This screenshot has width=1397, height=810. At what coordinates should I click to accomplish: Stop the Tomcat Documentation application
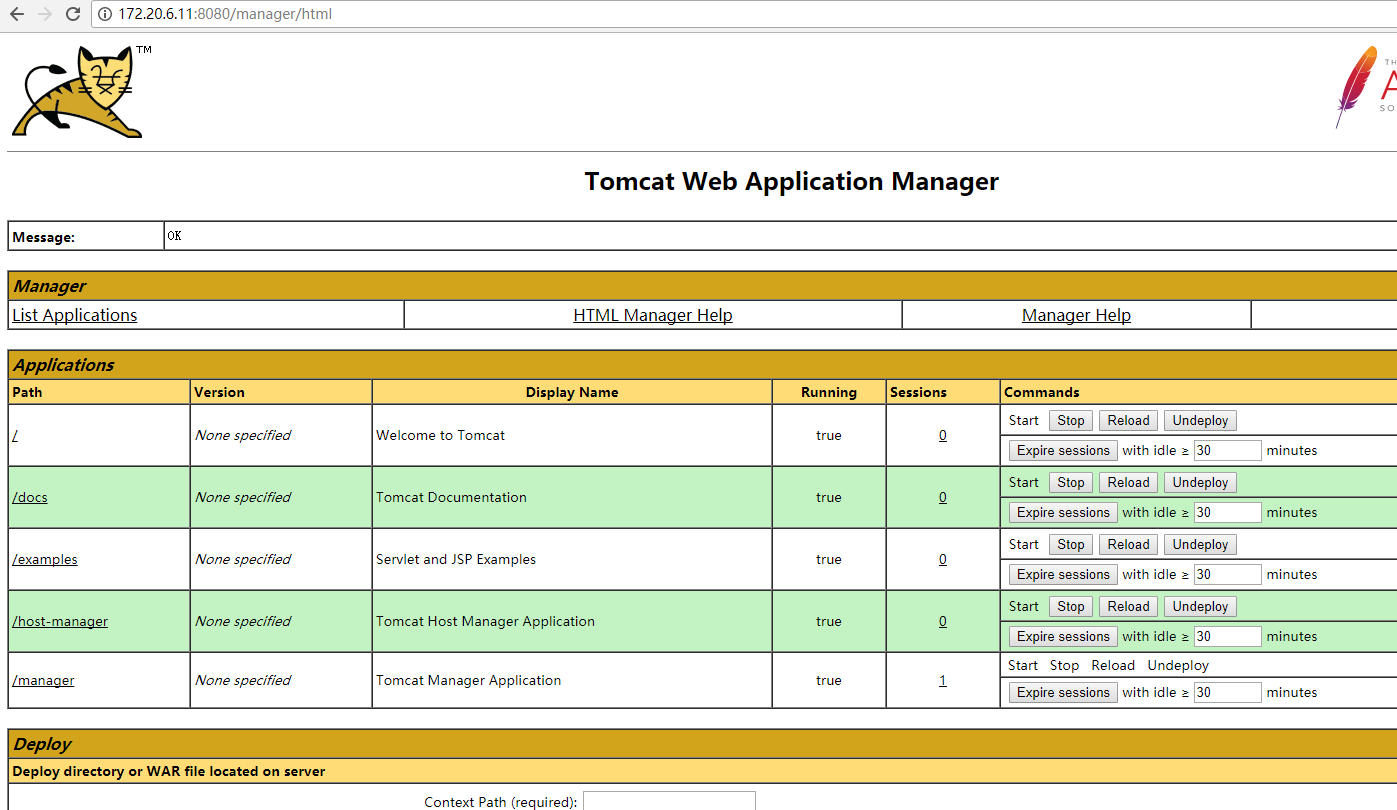click(1071, 483)
